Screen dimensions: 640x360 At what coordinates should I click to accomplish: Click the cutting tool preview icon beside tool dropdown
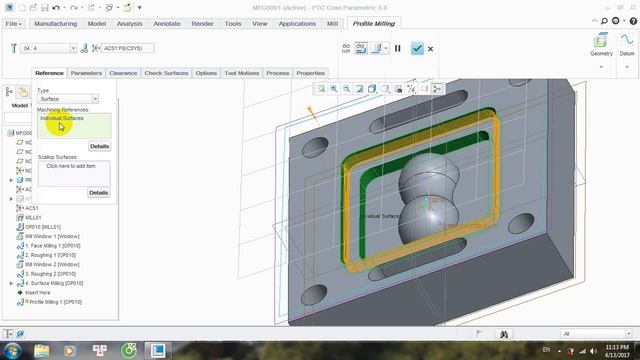[x=84, y=48]
